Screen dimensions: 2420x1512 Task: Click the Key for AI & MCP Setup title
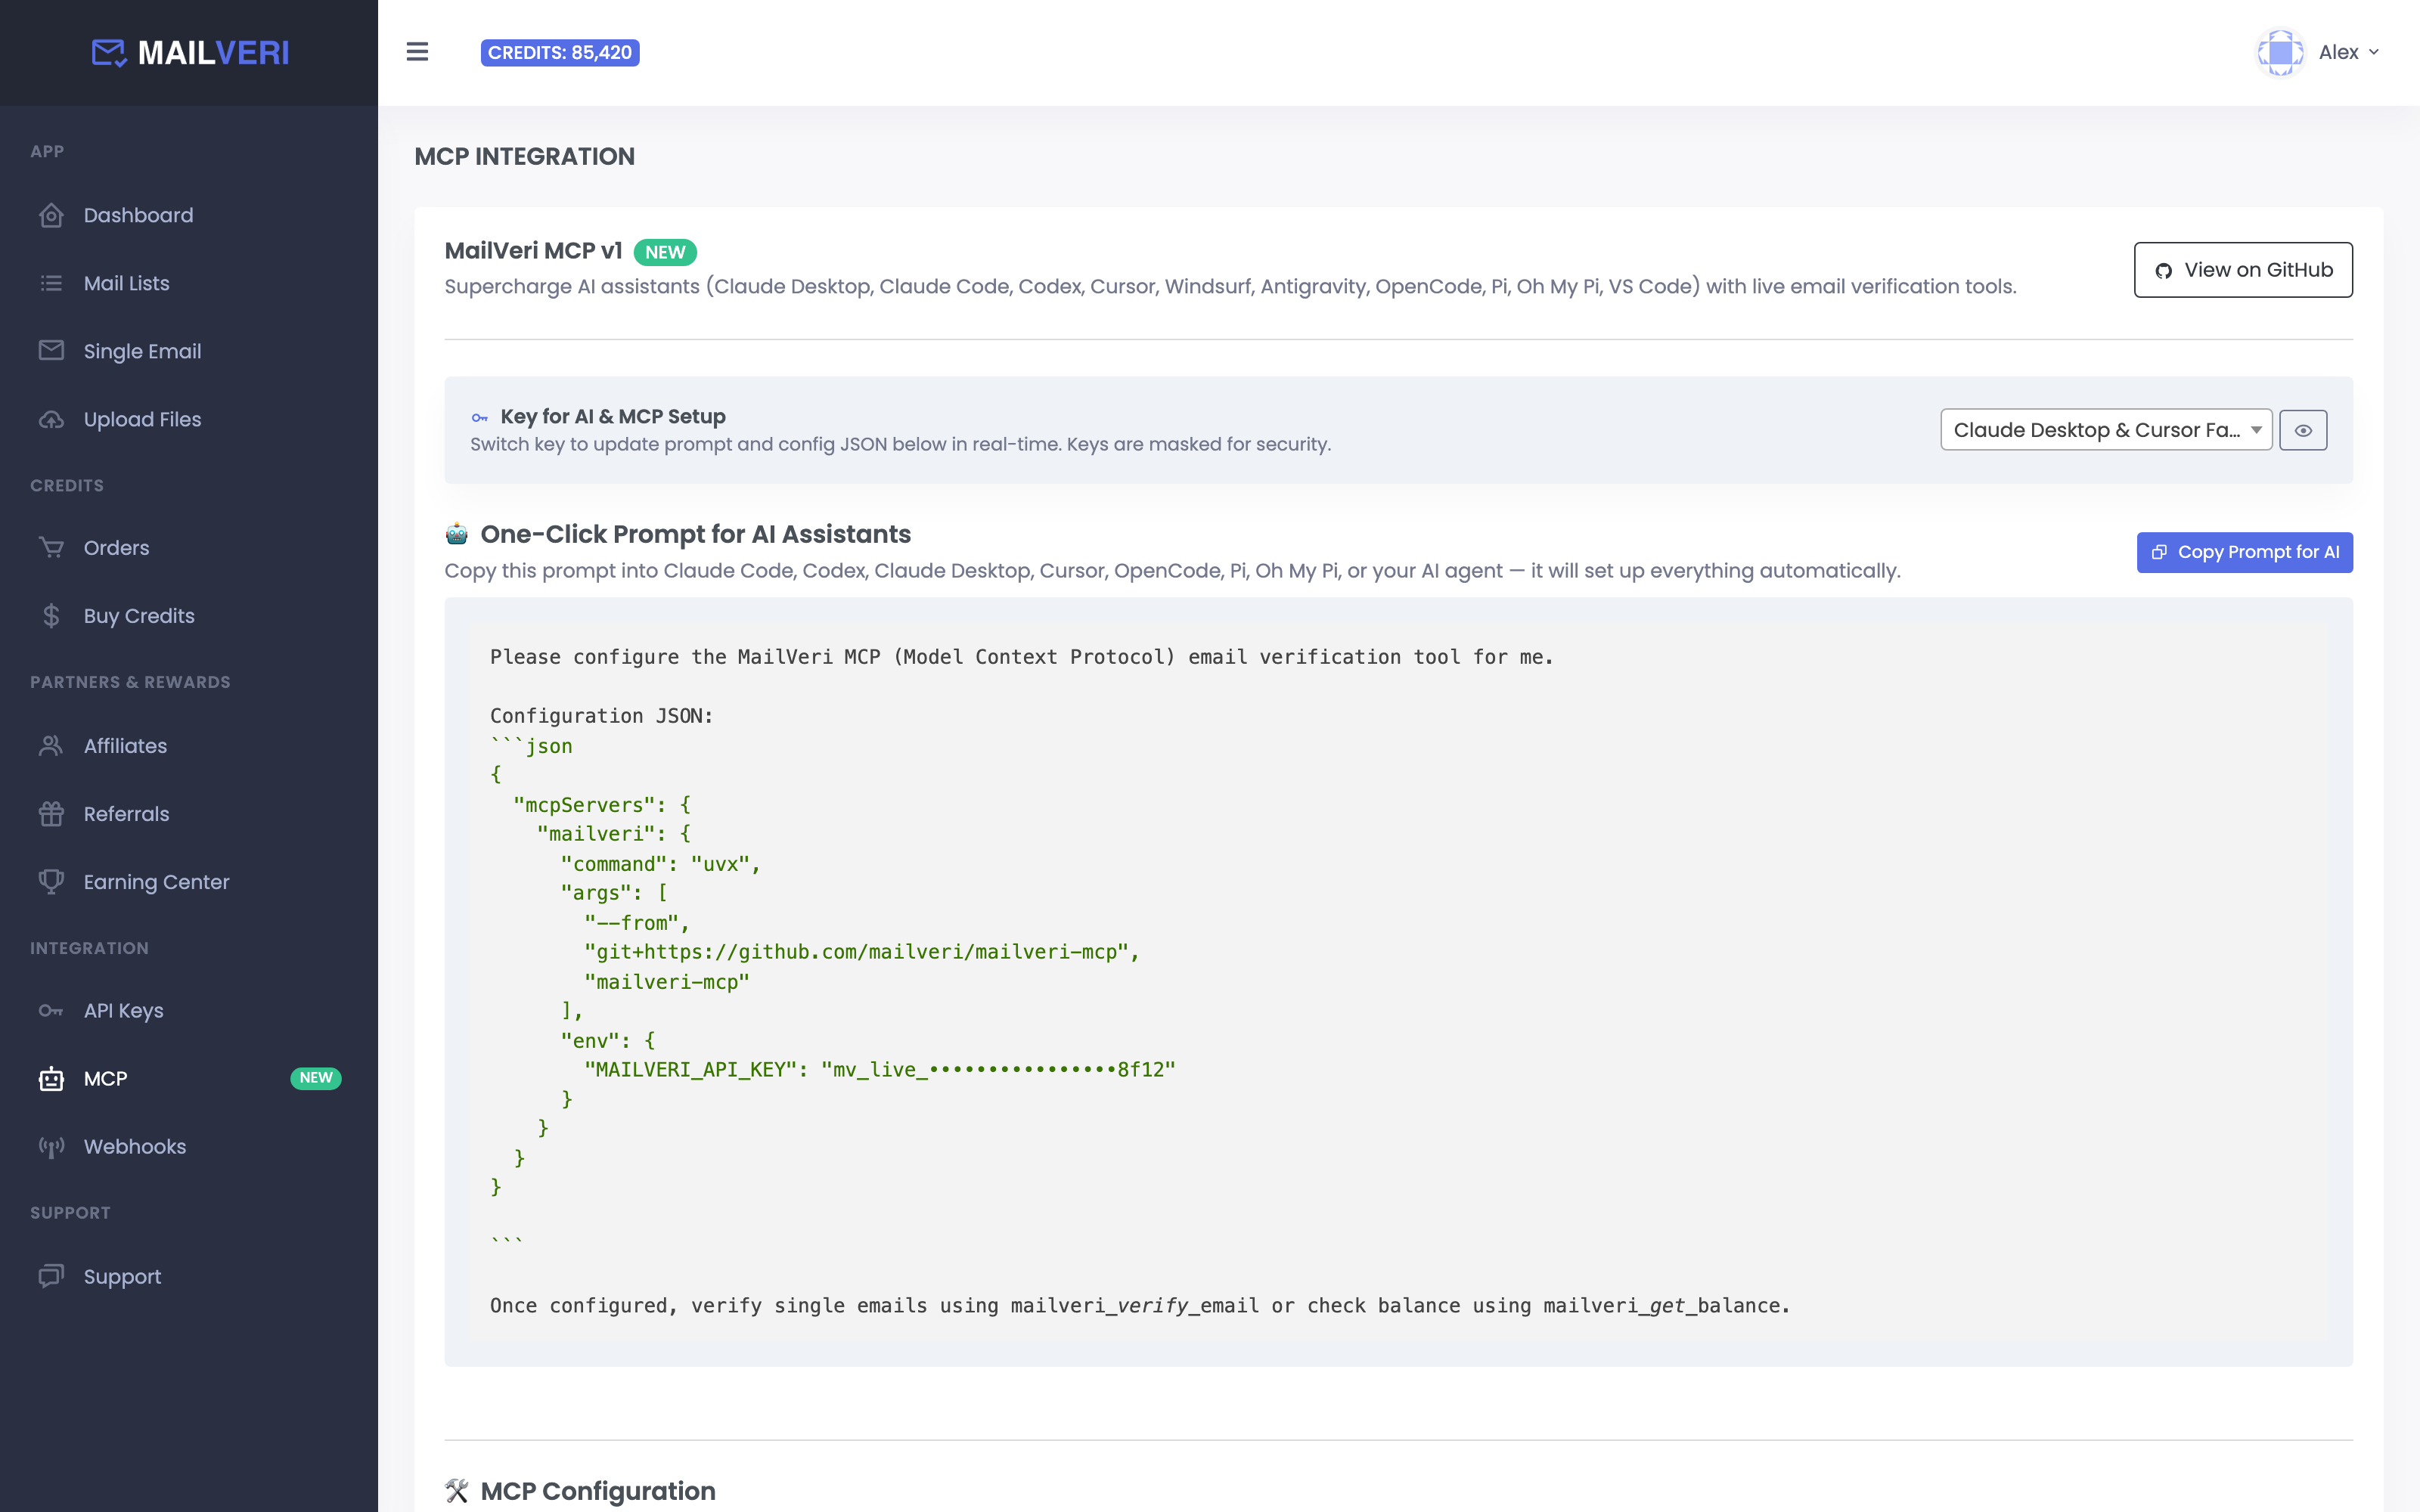tap(613, 416)
